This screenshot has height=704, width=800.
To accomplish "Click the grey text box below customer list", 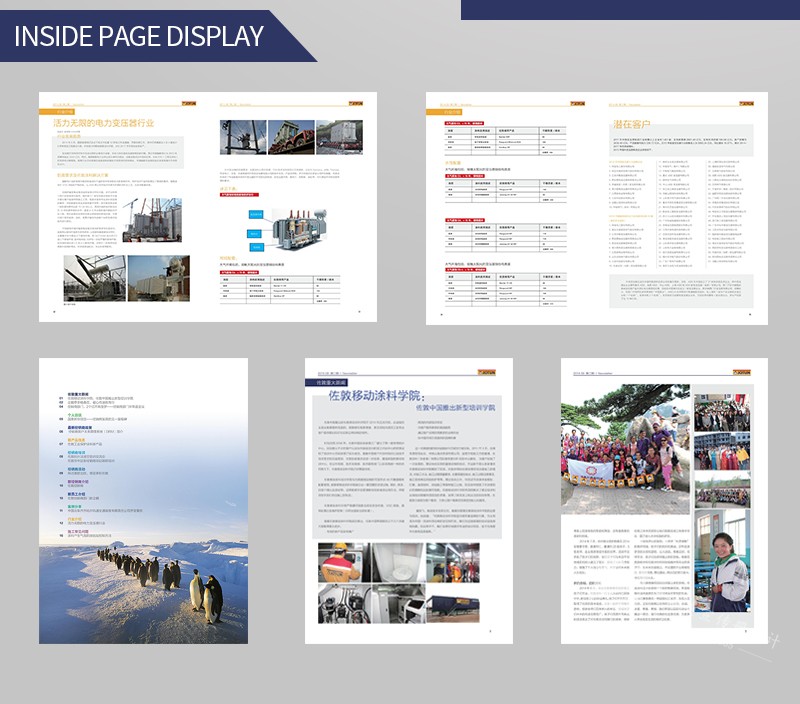I will (679, 290).
